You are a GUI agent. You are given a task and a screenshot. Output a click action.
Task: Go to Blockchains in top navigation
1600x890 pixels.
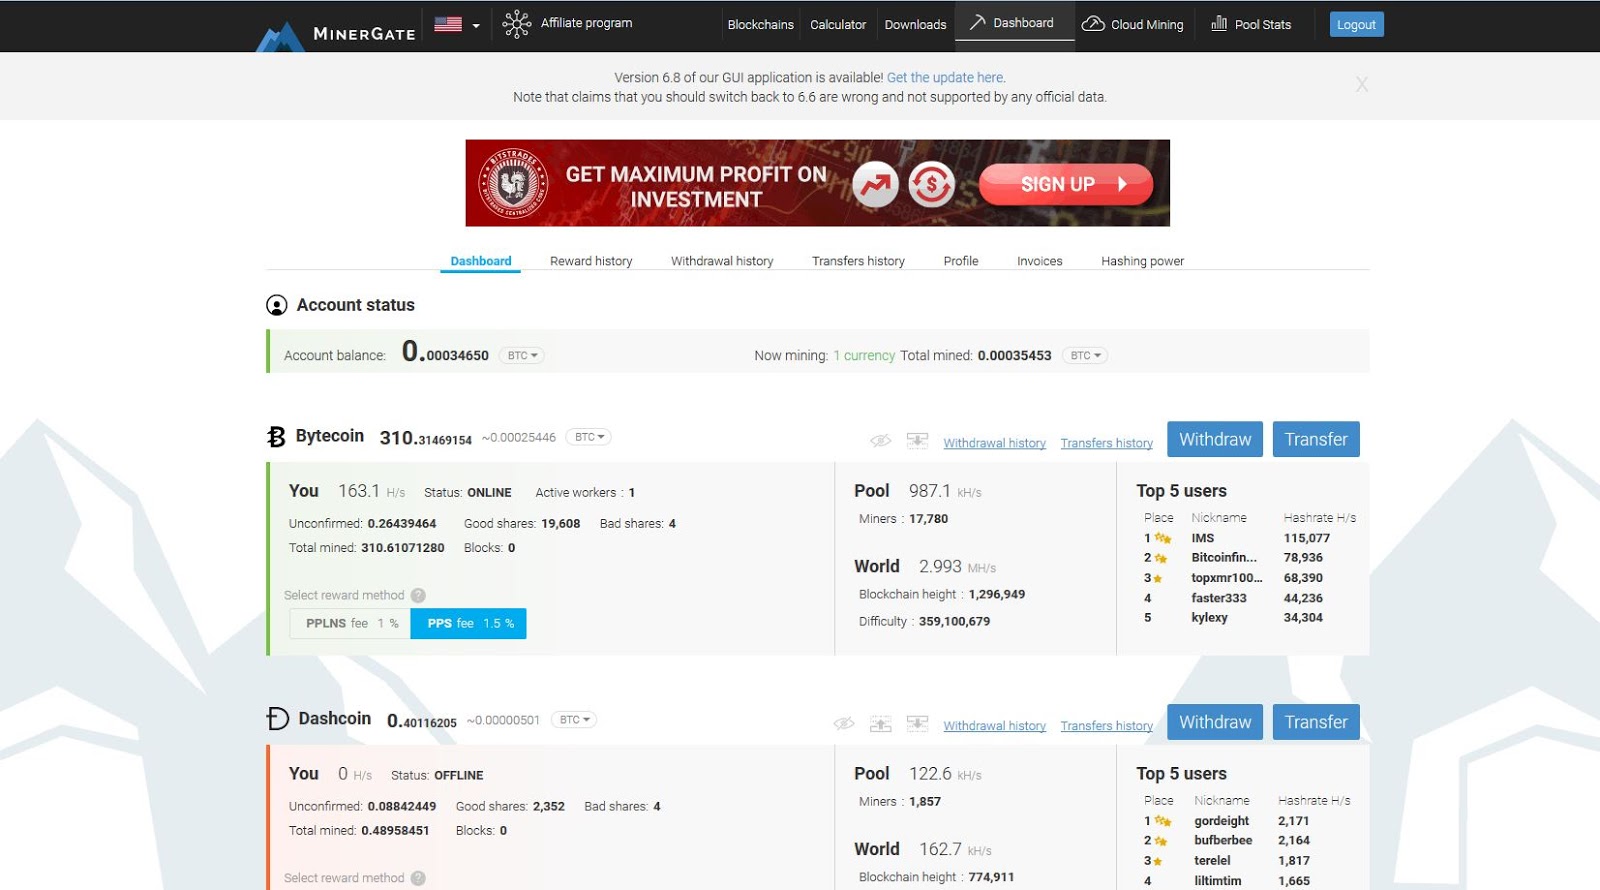760,25
